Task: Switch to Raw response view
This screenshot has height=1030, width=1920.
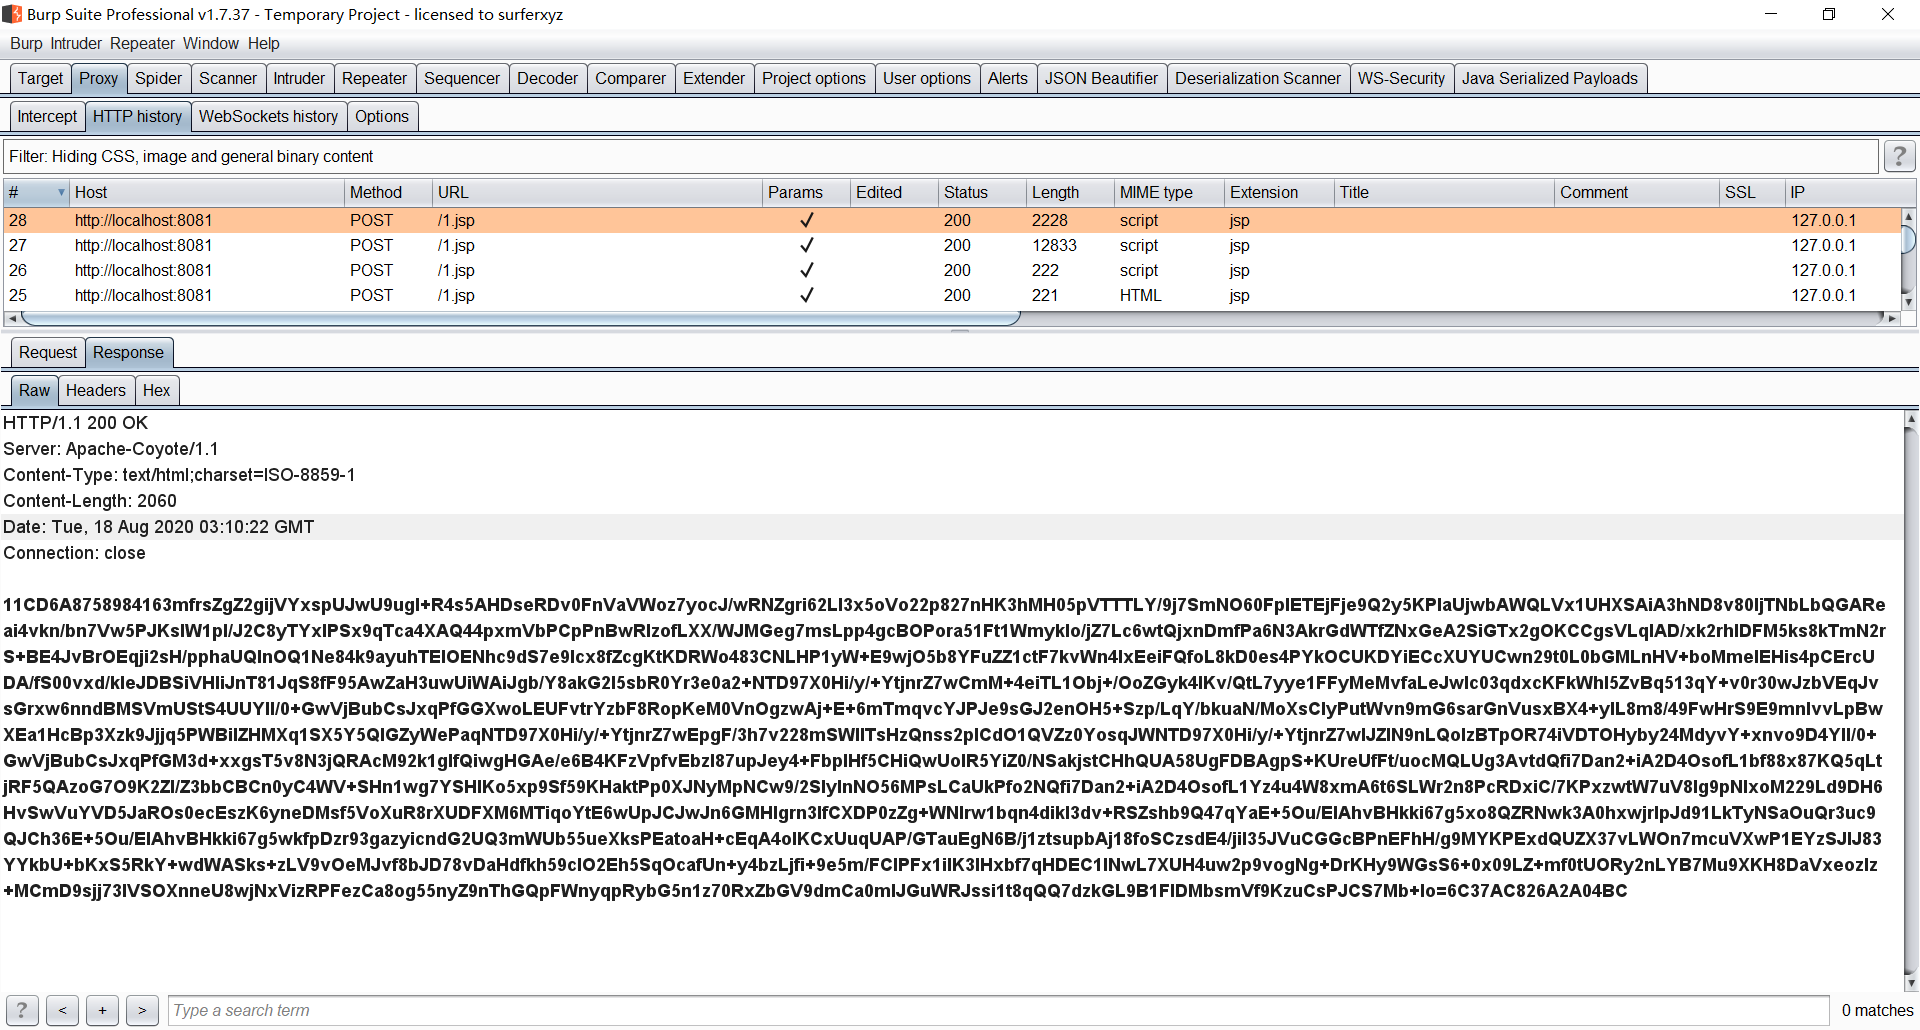Action: 34,390
